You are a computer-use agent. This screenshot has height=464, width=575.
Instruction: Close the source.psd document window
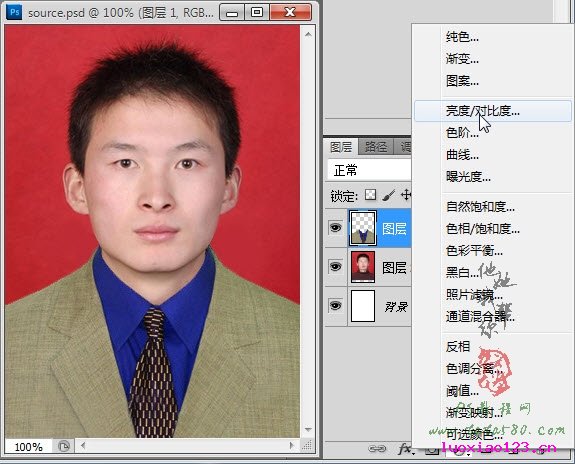point(290,12)
